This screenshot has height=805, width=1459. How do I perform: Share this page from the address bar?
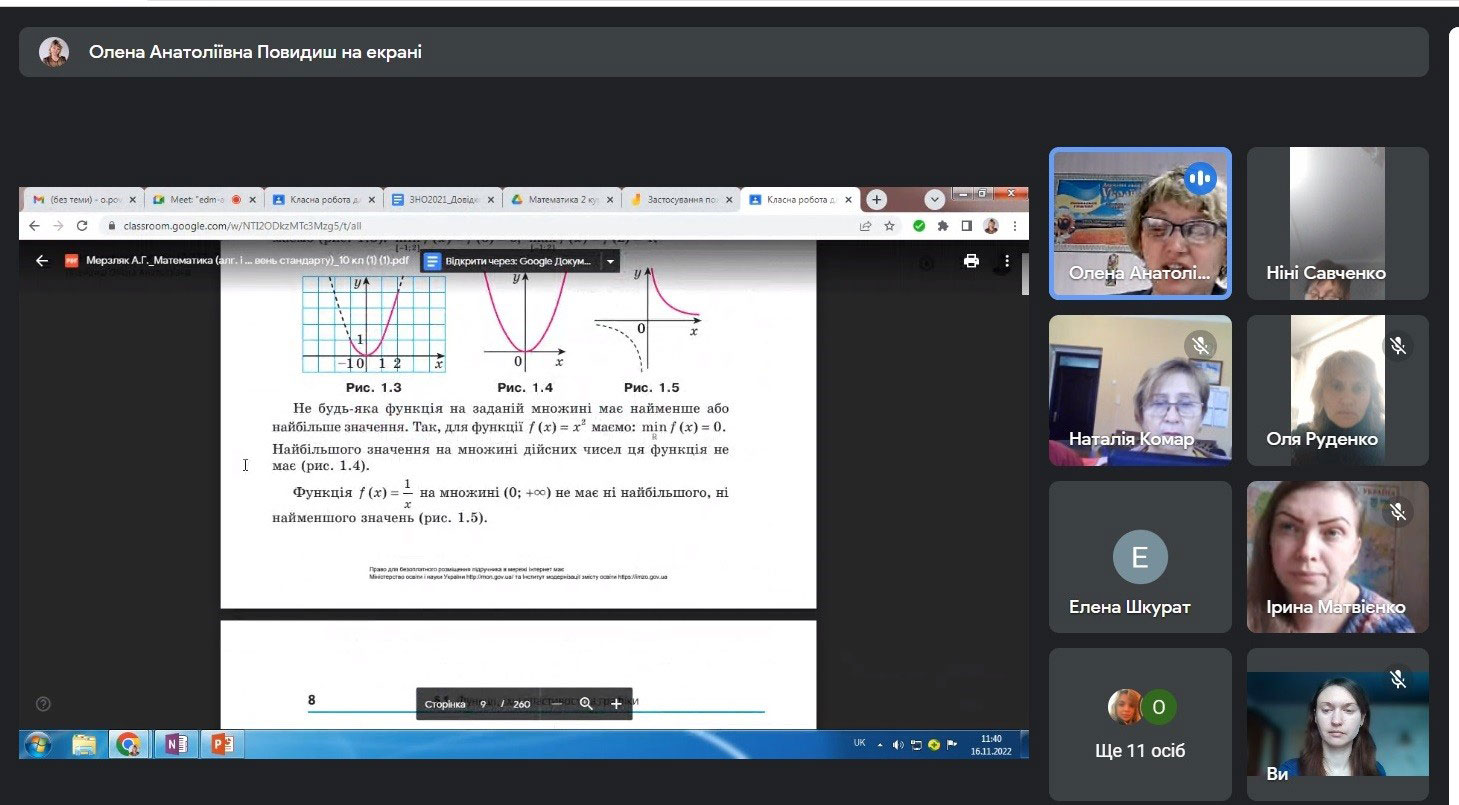(865, 226)
